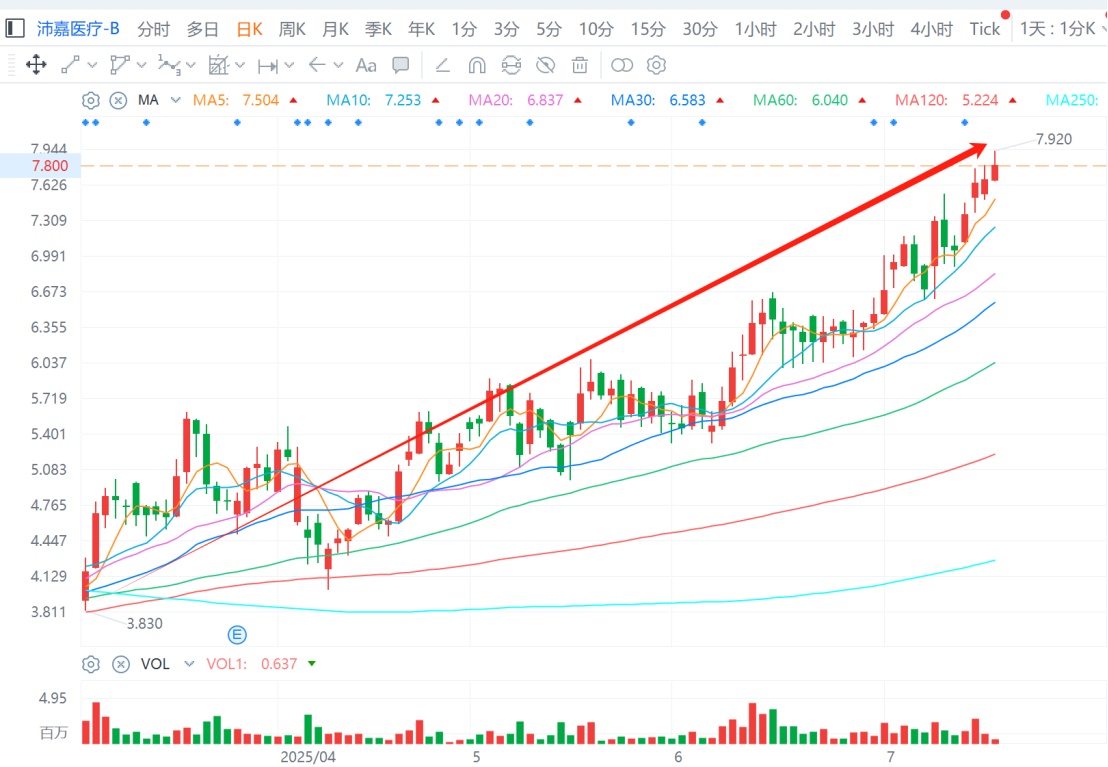The image size is (1108, 767).
Task: Select the trend line drawing tool
Action: tap(71, 65)
